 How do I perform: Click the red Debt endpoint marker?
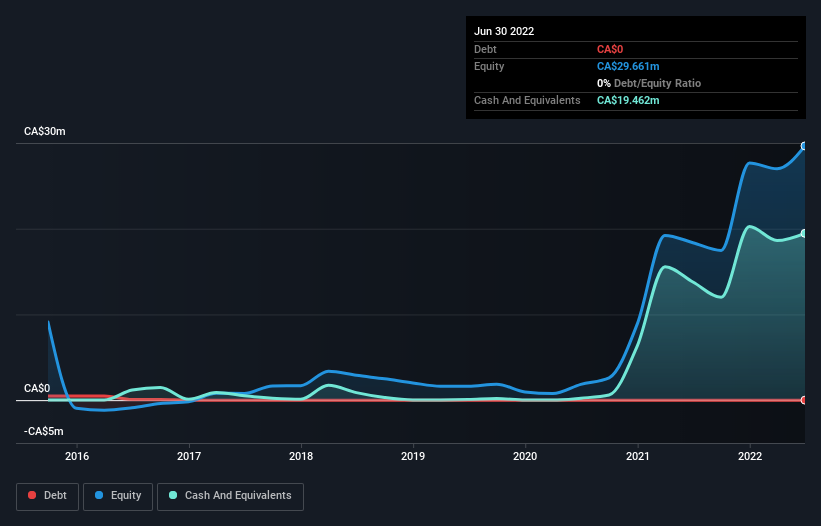(804, 400)
